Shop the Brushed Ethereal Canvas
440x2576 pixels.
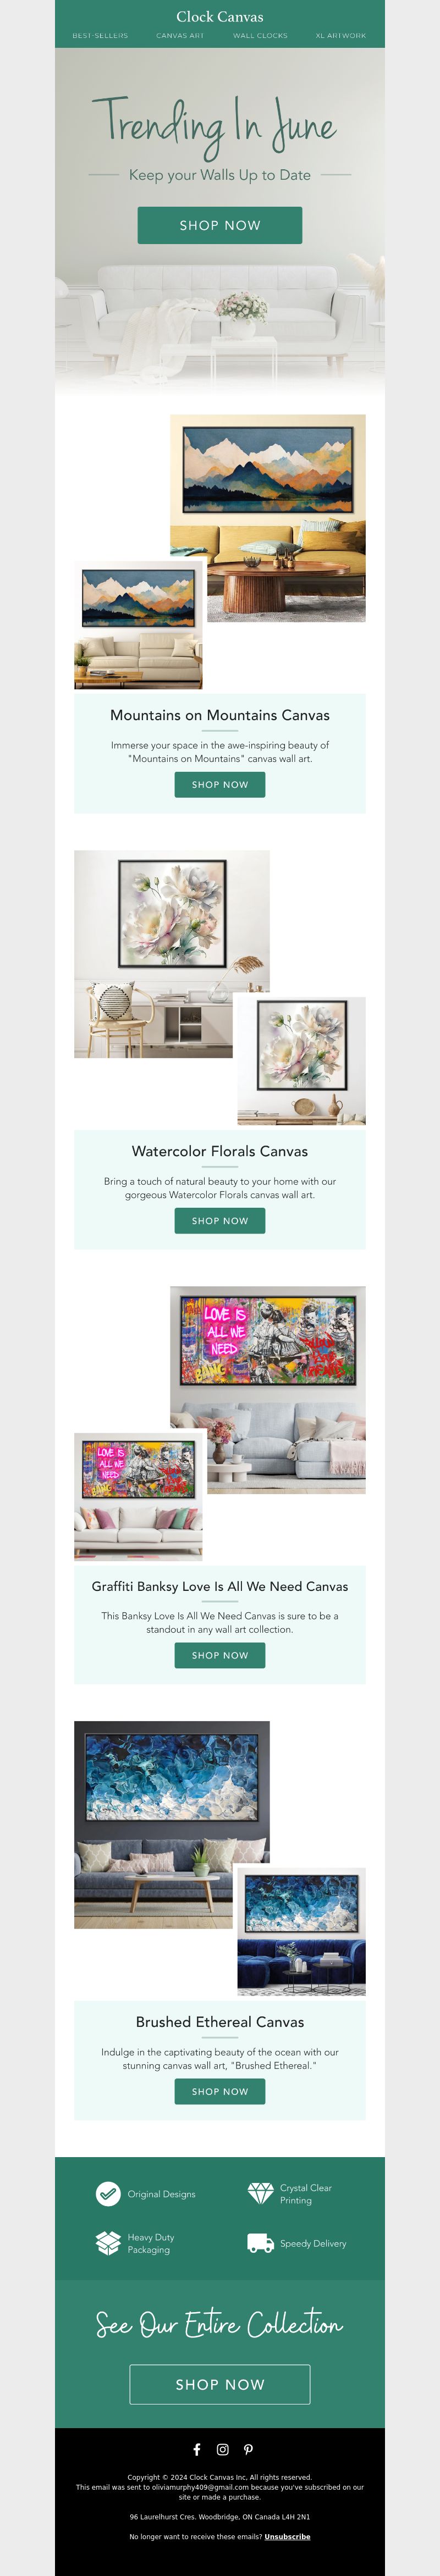coord(220,2091)
